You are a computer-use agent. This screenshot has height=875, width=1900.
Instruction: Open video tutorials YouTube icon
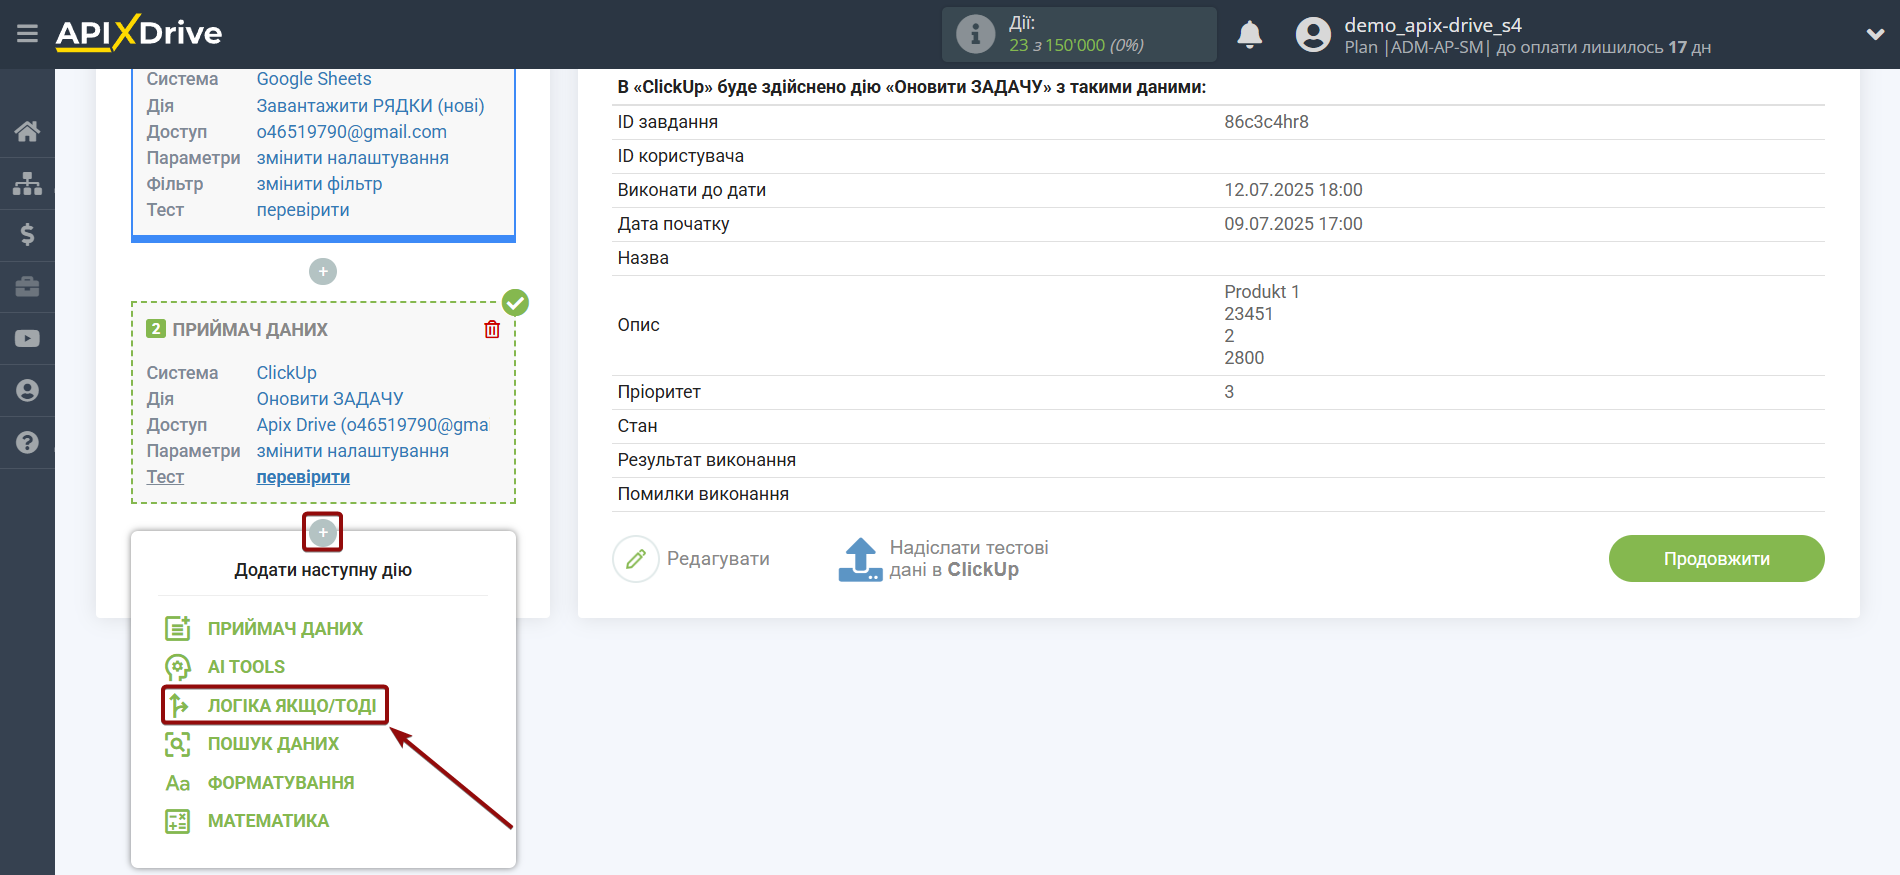coord(27,339)
